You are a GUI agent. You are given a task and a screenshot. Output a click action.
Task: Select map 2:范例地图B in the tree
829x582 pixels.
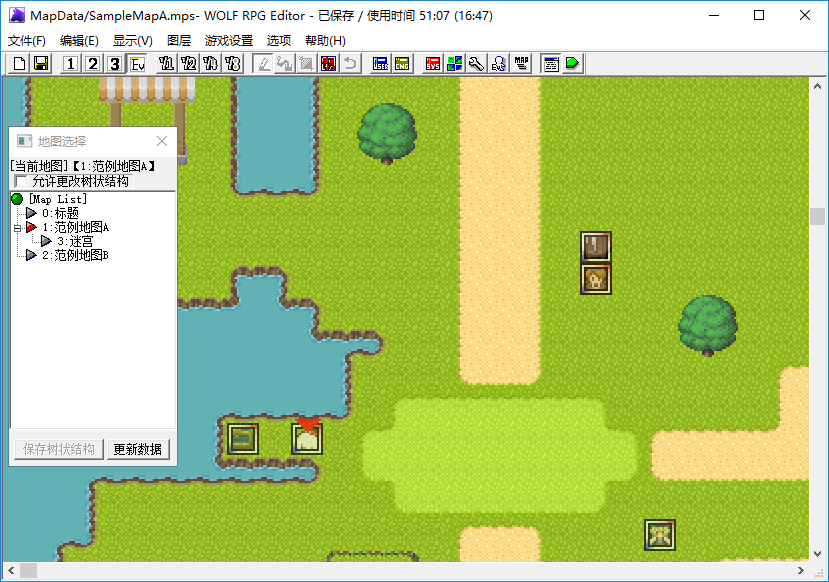(75, 255)
